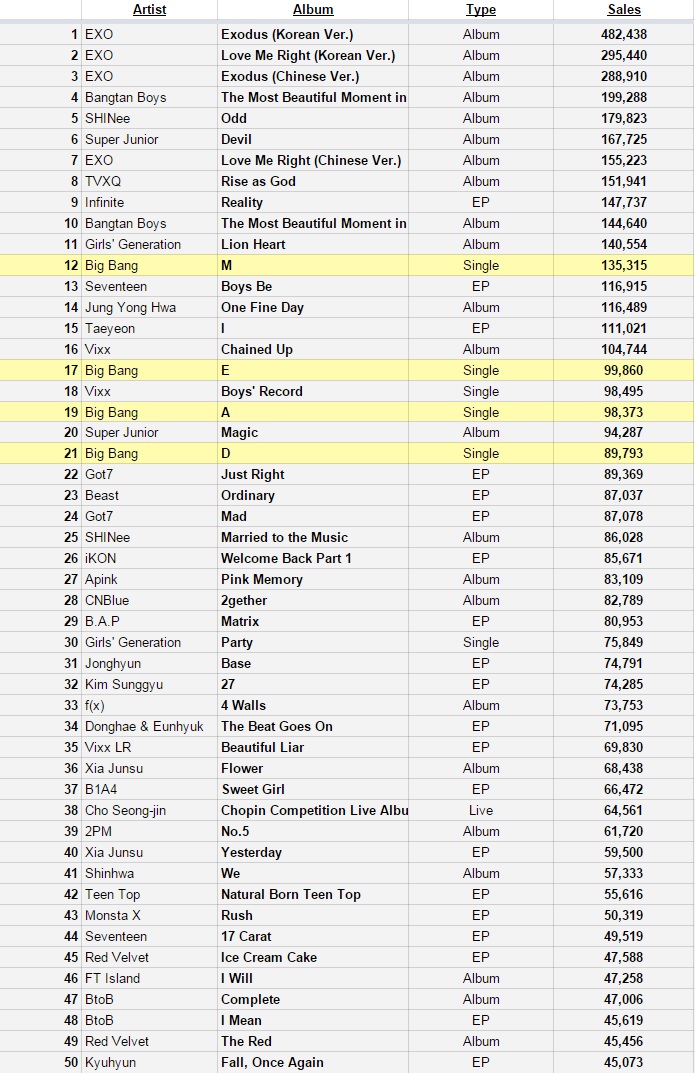
Task: Click the f(x) 4 Walls album cell
Action: [x=313, y=706]
